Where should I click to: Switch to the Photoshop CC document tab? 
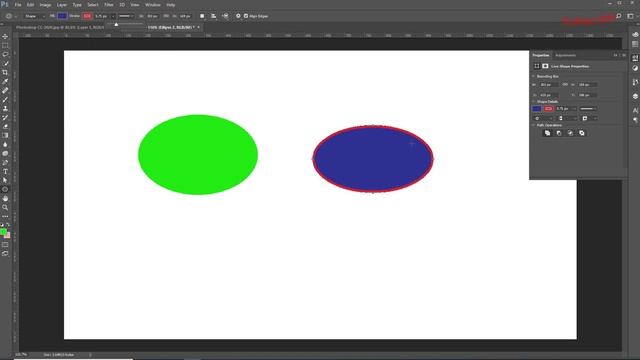point(60,27)
